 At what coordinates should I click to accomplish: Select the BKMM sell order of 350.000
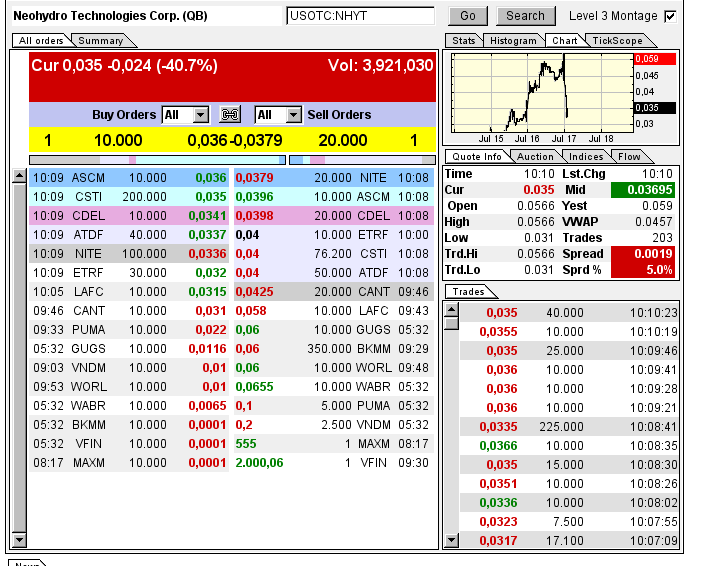pyautogui.click(x=334, y=349)
